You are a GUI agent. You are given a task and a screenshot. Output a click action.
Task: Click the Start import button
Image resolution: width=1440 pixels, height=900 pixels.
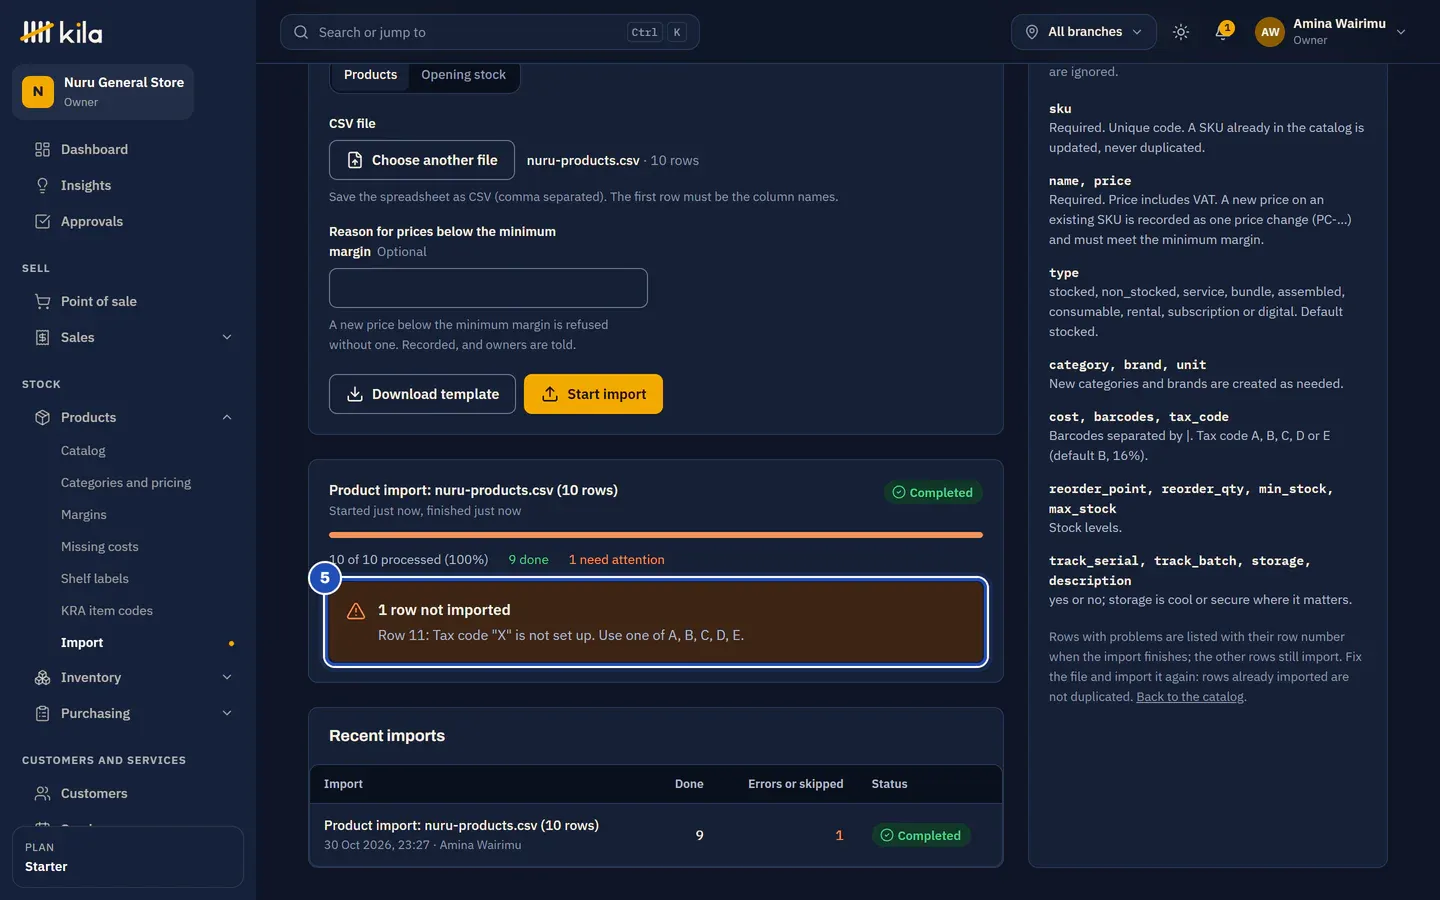pyautogui.click(x=593, y=394)
